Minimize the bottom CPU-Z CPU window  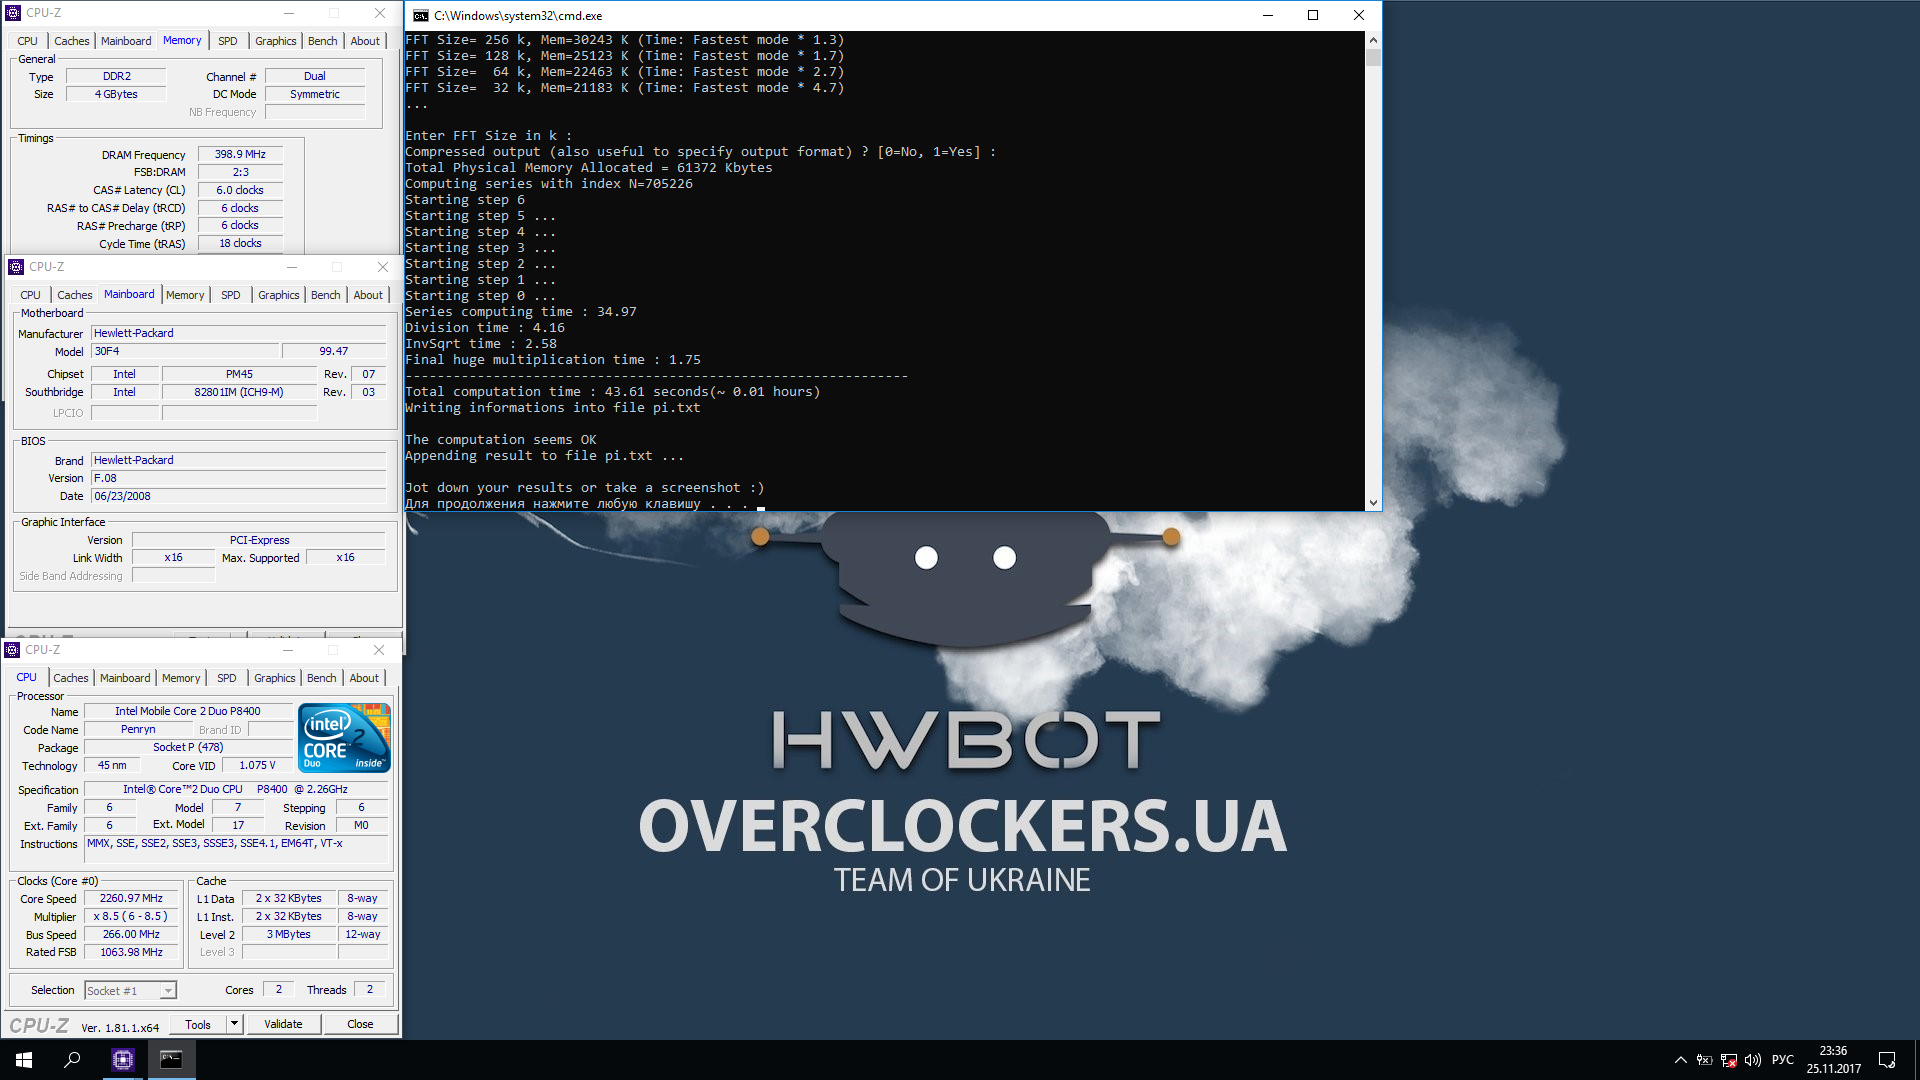(x=288, y=650)
